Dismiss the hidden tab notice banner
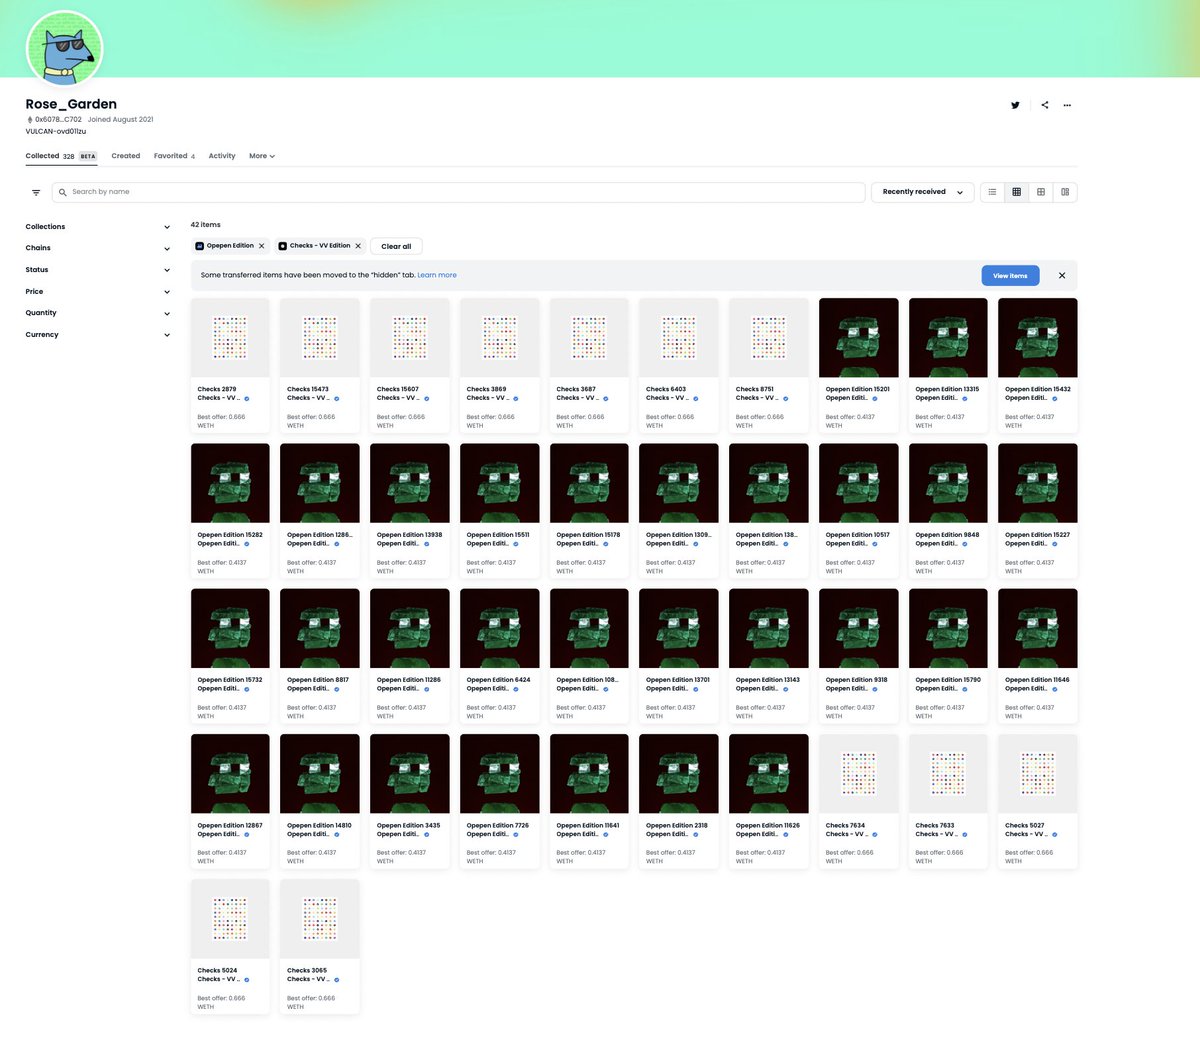The width and height of the screenshot is (1200, 1046). coord(1062,275)
